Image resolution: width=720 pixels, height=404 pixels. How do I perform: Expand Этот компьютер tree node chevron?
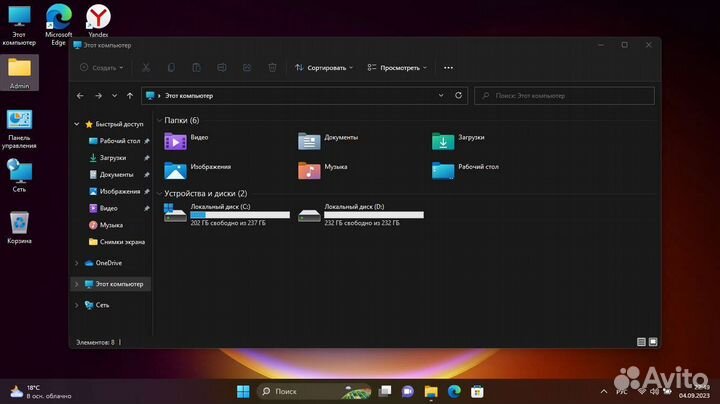point(77,284)
